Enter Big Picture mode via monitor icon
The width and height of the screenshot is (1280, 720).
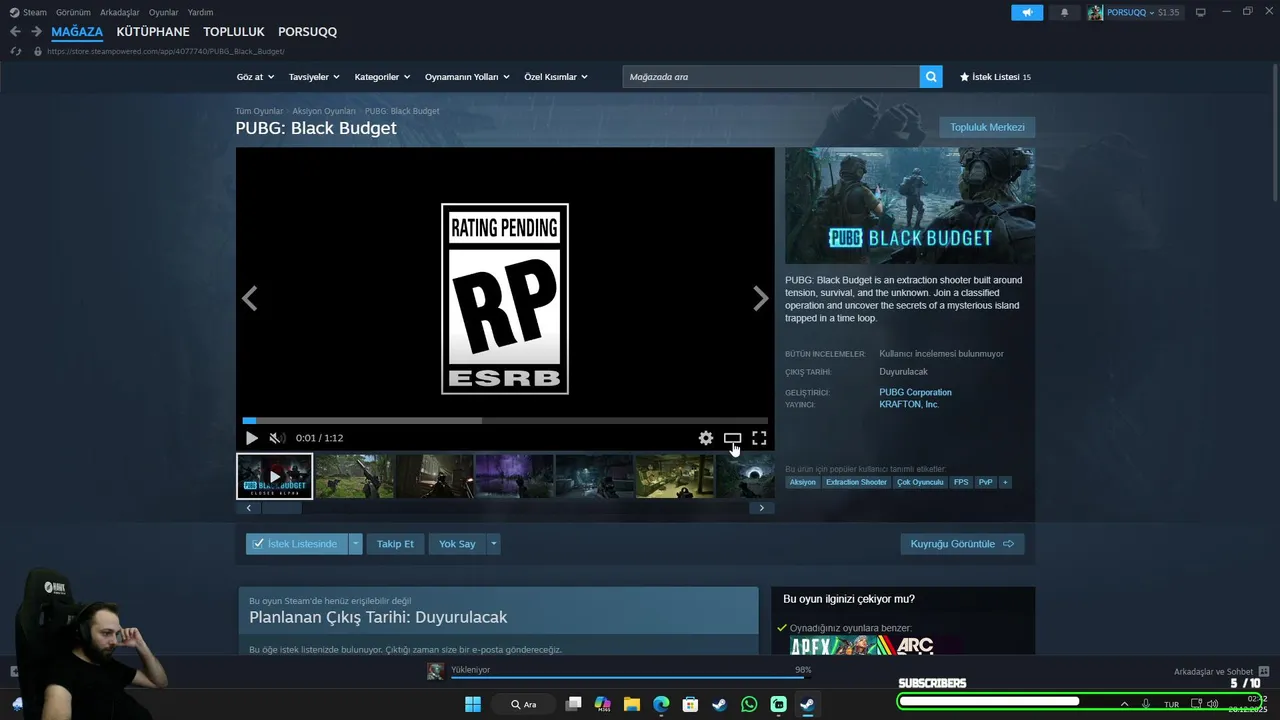[x=1201, y=12]
